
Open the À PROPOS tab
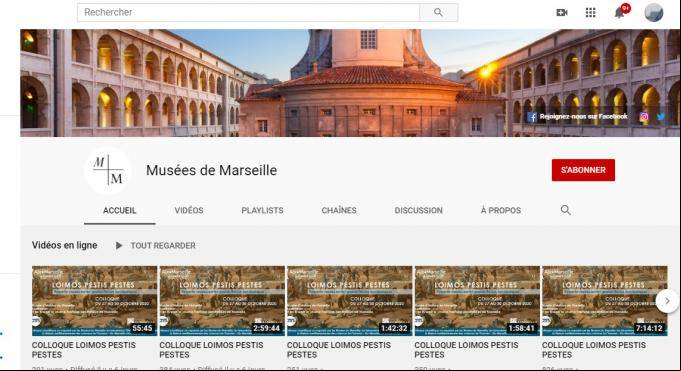501,210
